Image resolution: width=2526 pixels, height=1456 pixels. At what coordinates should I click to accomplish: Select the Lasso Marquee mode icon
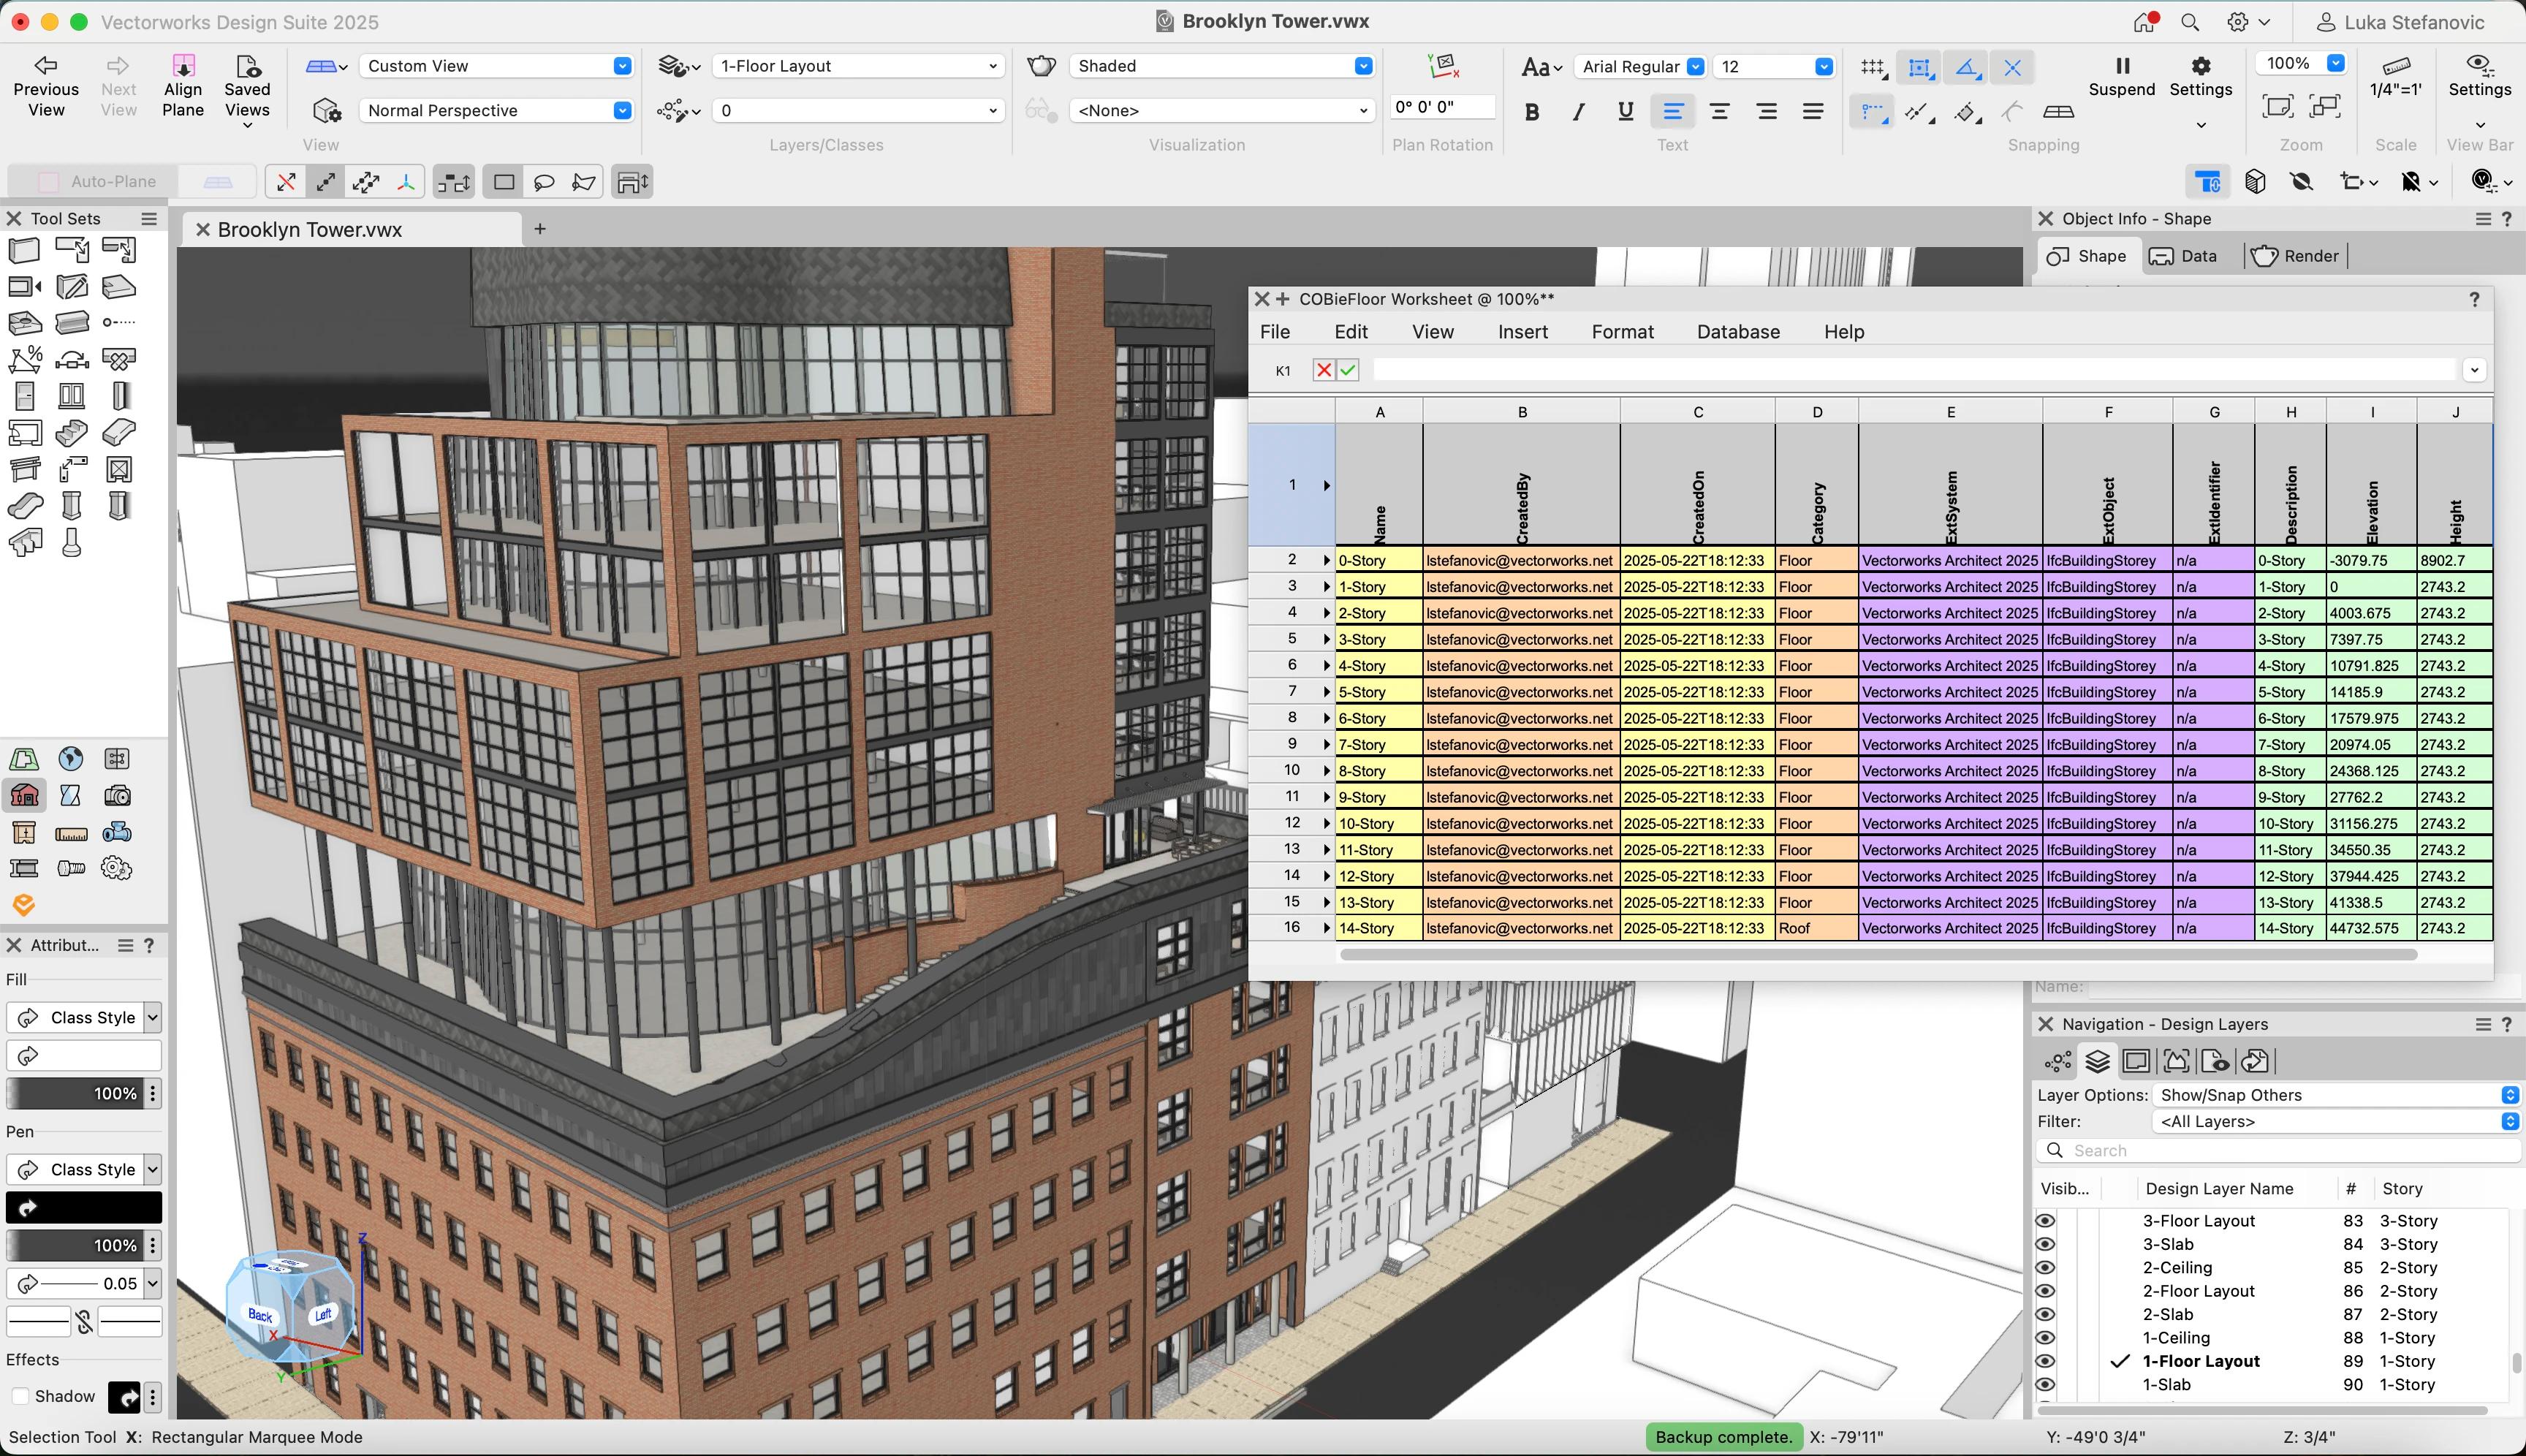pos(544,182)
